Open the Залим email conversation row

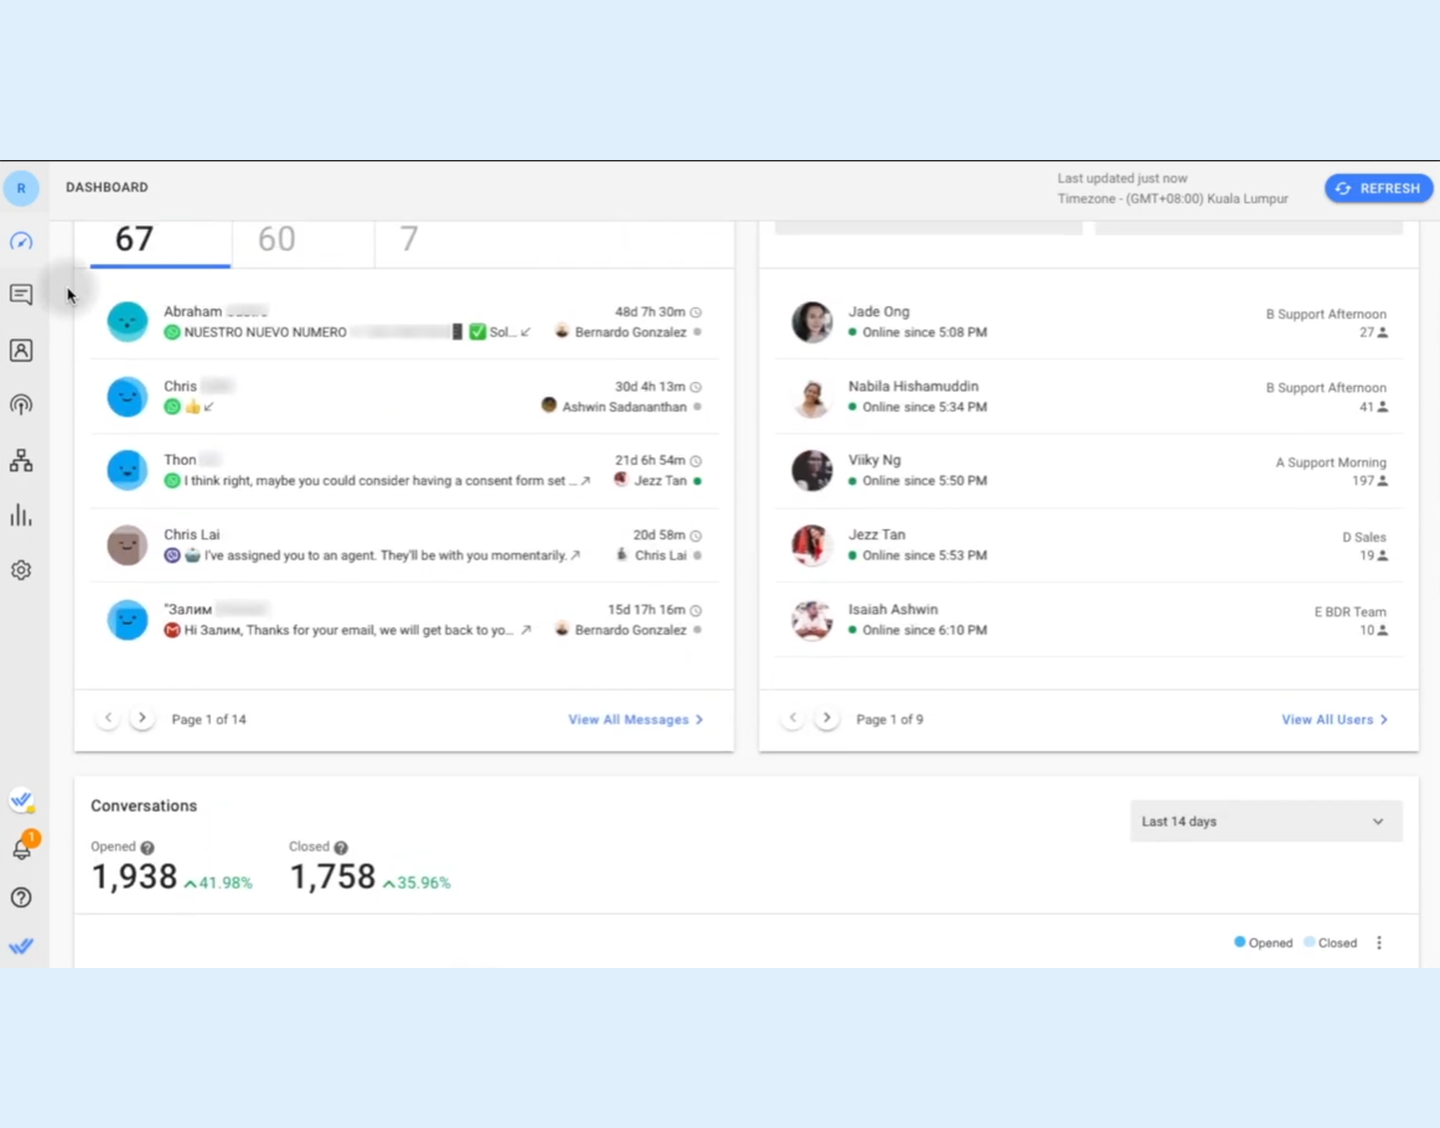point(404,619)
